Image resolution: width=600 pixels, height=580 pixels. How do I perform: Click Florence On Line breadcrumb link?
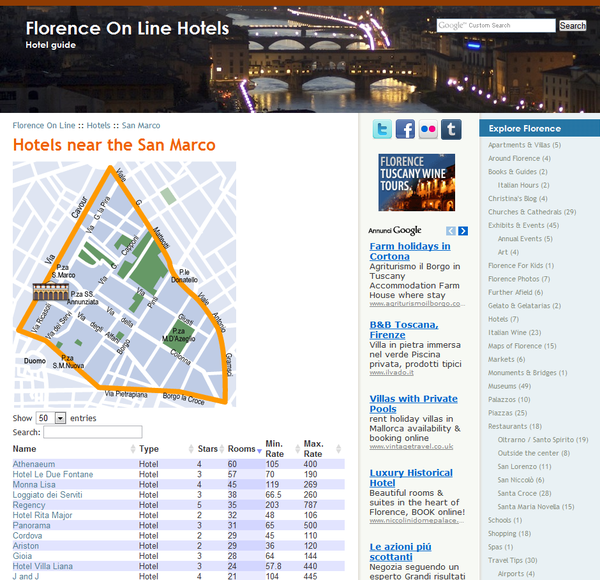(x=44, y=125)
